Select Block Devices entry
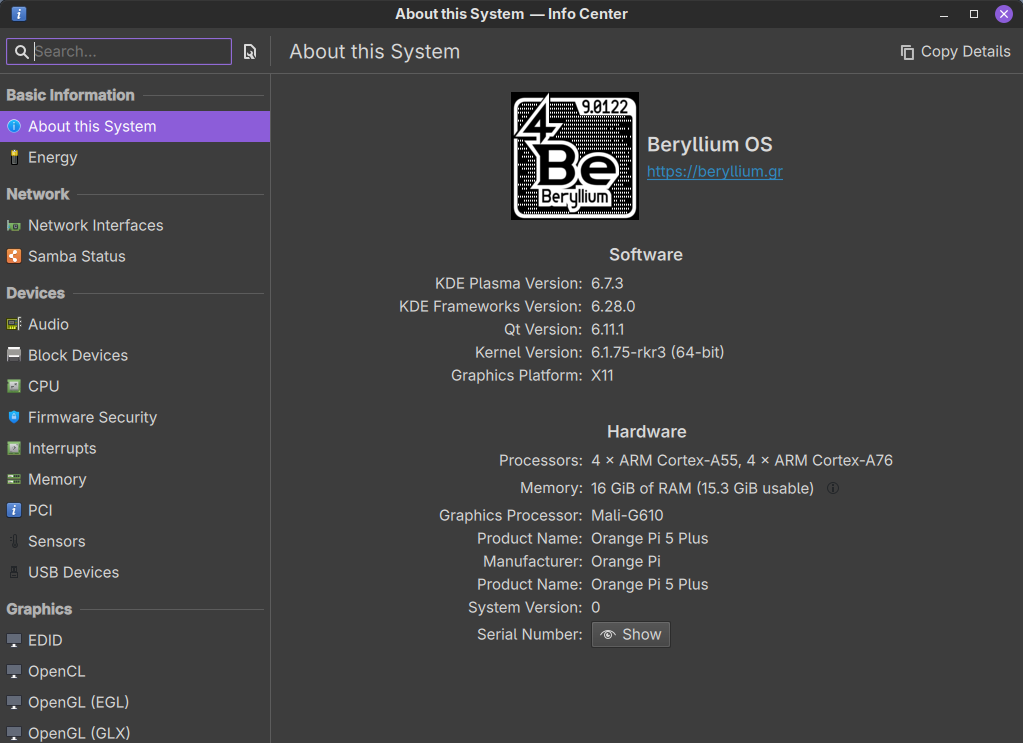The height and width of the screenshot is (743, 1023). point(135,355)
